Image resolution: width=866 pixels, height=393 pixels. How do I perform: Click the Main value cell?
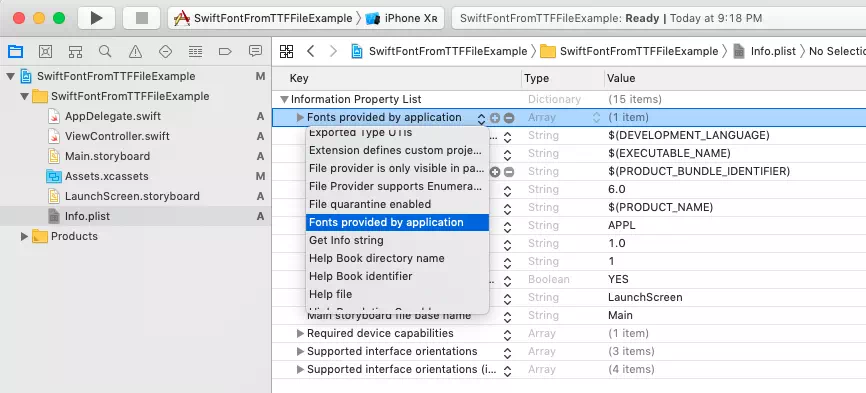coord(620,315)
